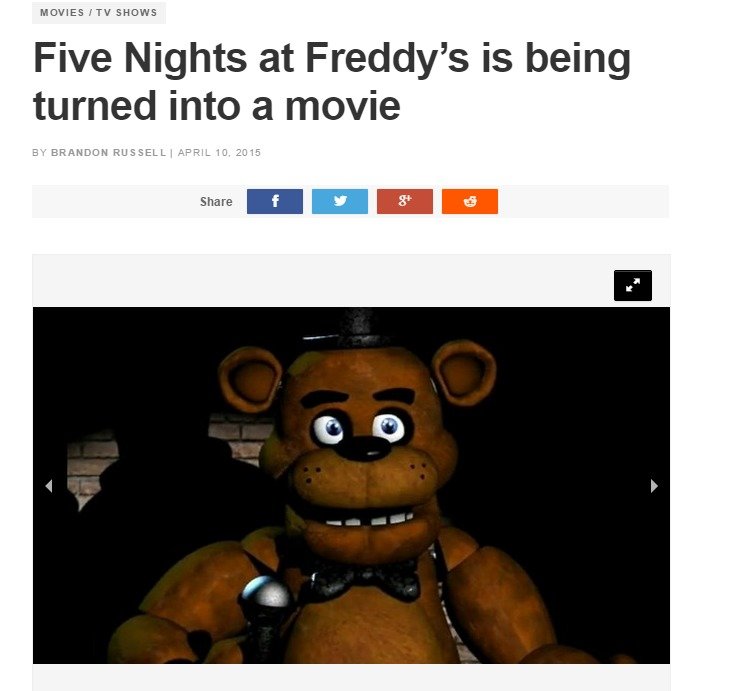Click the Share label in the share bar
The height and width of the screenshot is (691, 749).
pos(216,202)
